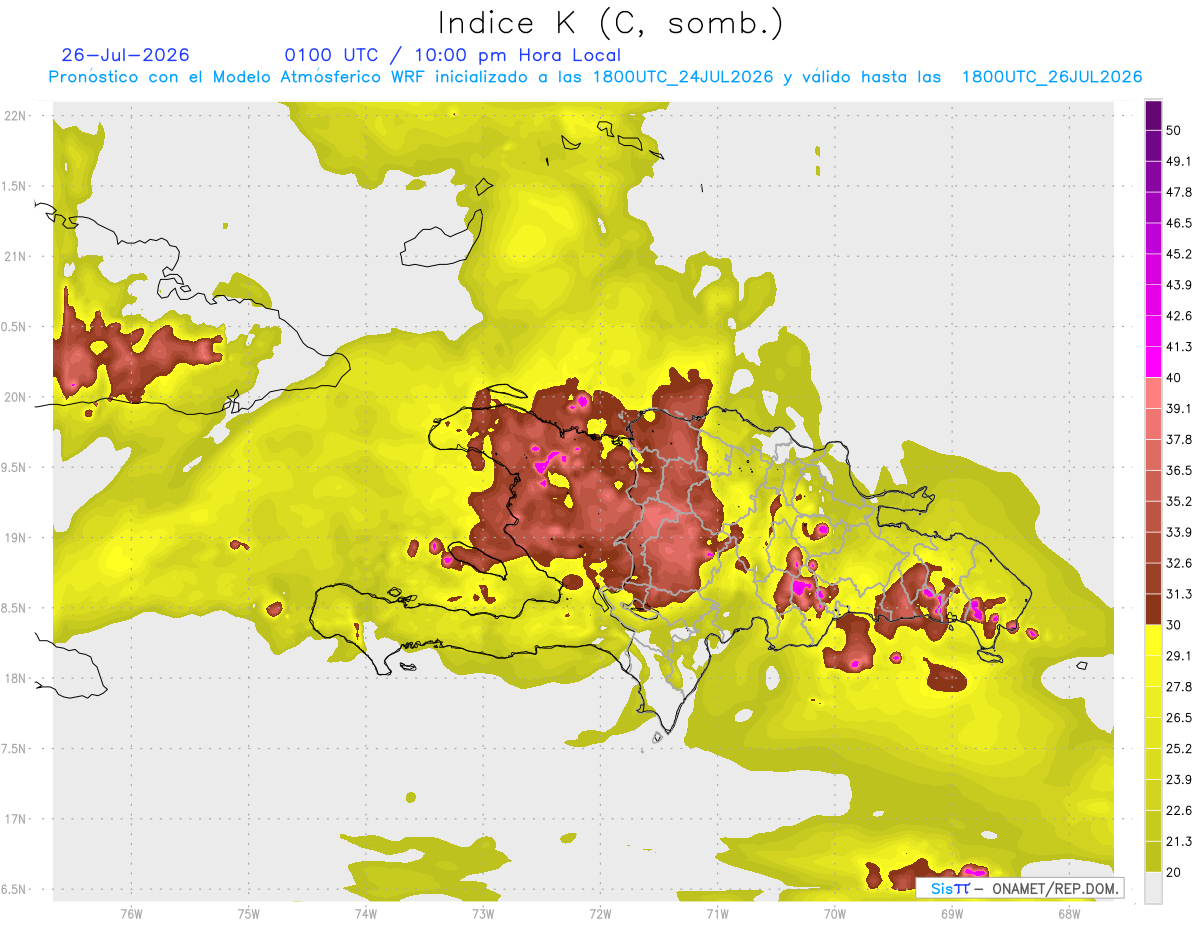1200x927 pixels.
Task: Click the time label "0100 UTC / 10:00 pm Hora Local"
Action: [453, 55]
